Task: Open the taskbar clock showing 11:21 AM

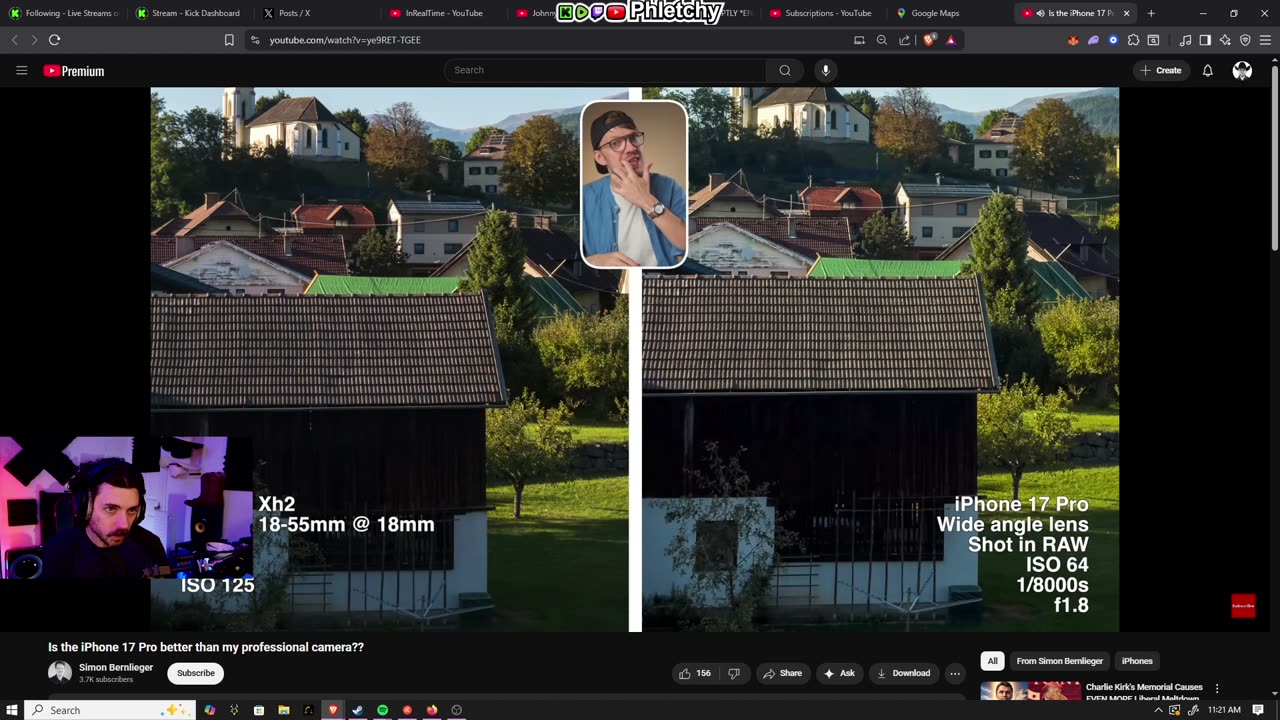Action: click(x=1224, y=710)
